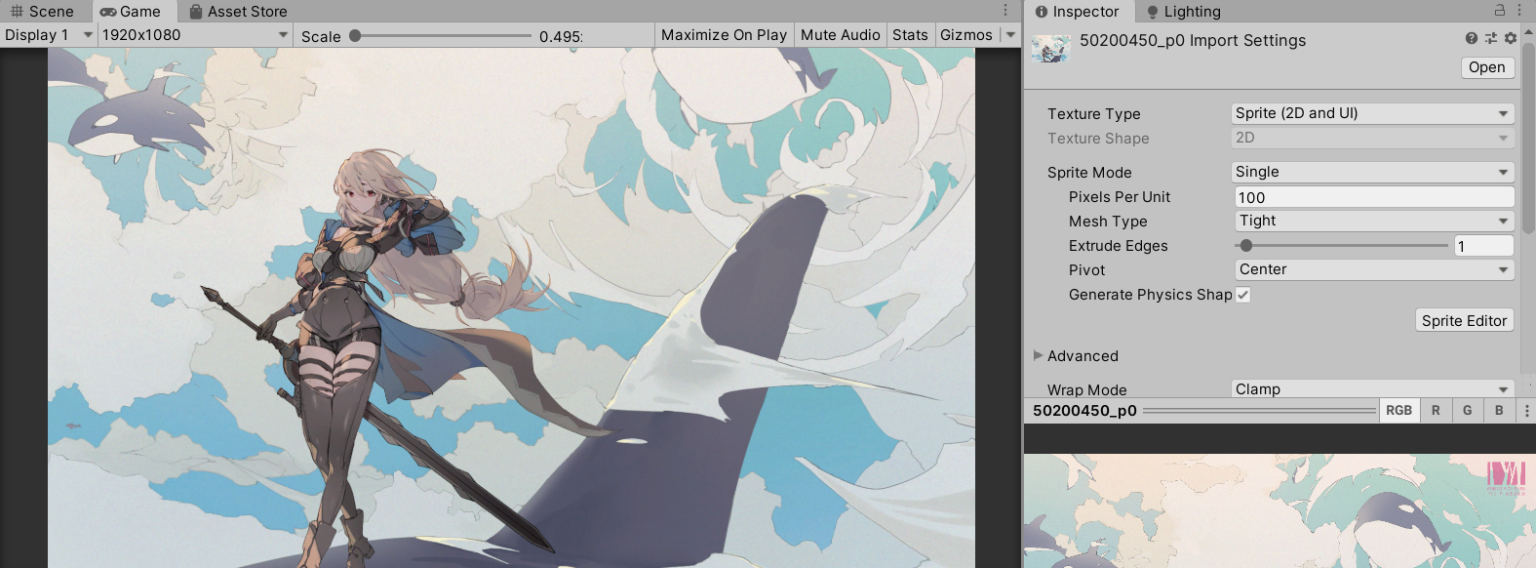
Task: Expand the Advanced section
Action: 1038,356
